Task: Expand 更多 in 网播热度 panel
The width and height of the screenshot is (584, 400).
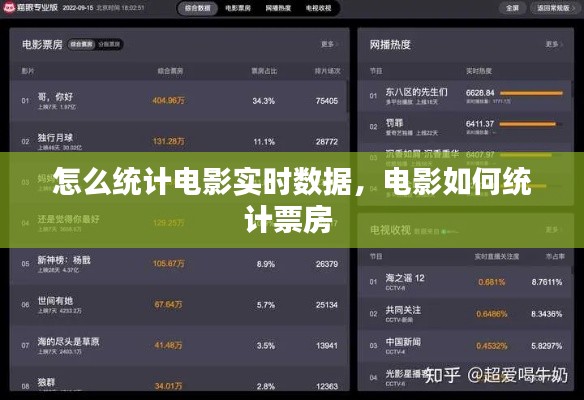Action: click(x=554, y=44)
